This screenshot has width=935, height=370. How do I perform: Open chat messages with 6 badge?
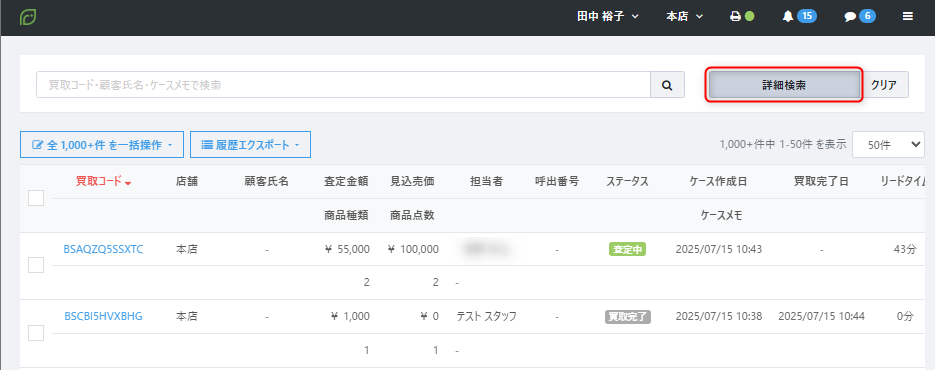[x=860, y=17]
